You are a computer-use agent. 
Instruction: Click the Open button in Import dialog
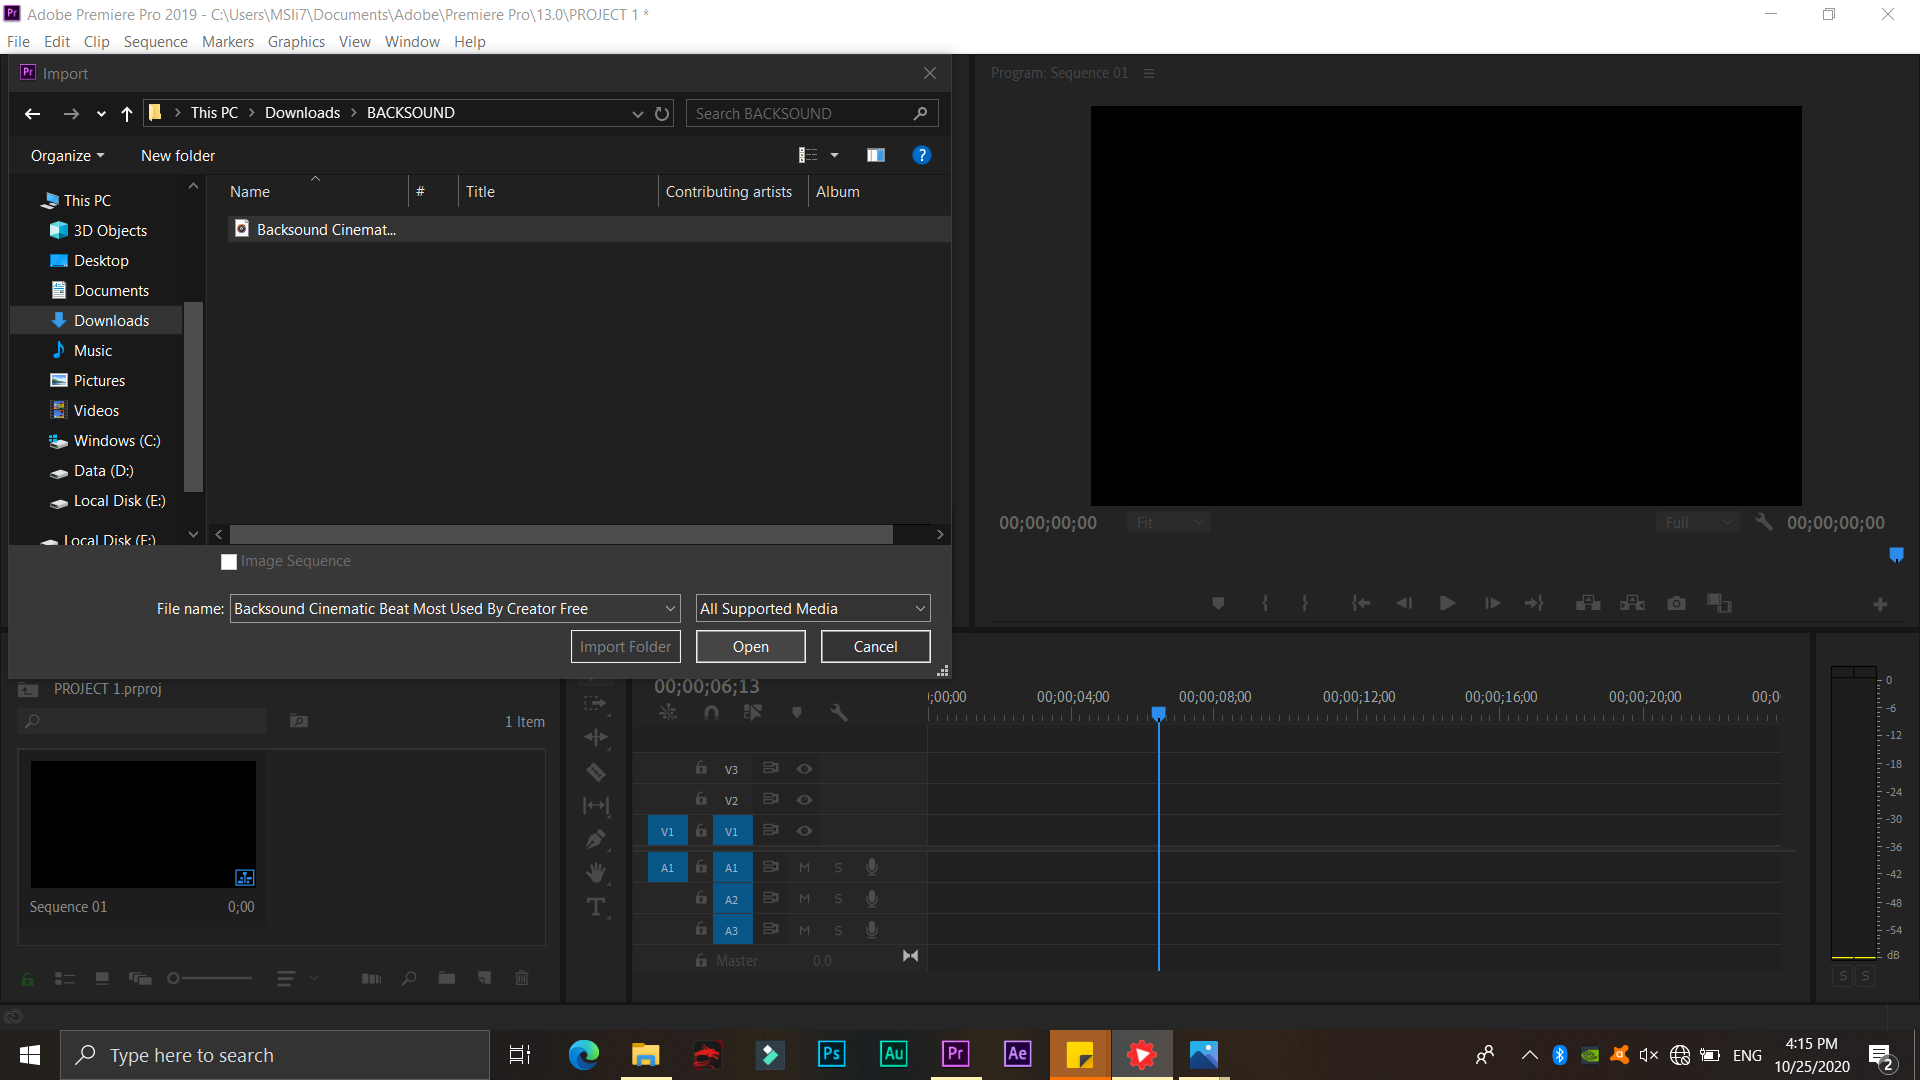(x=750, y=647)
